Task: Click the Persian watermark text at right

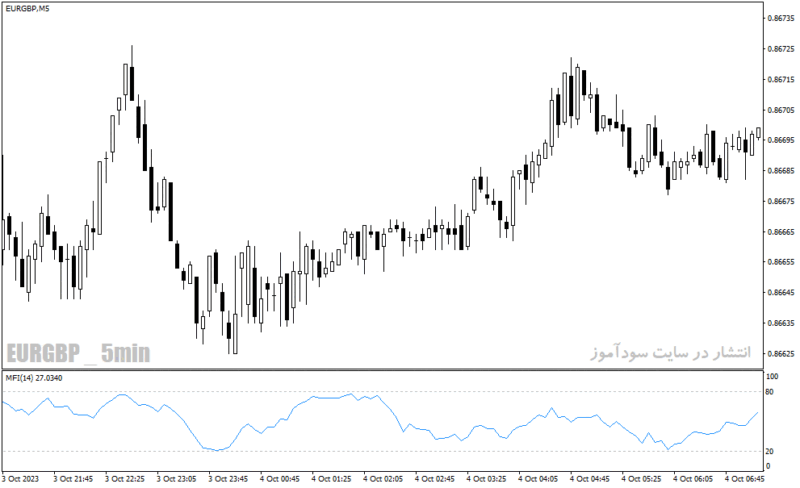Action: tap(670, 352)
